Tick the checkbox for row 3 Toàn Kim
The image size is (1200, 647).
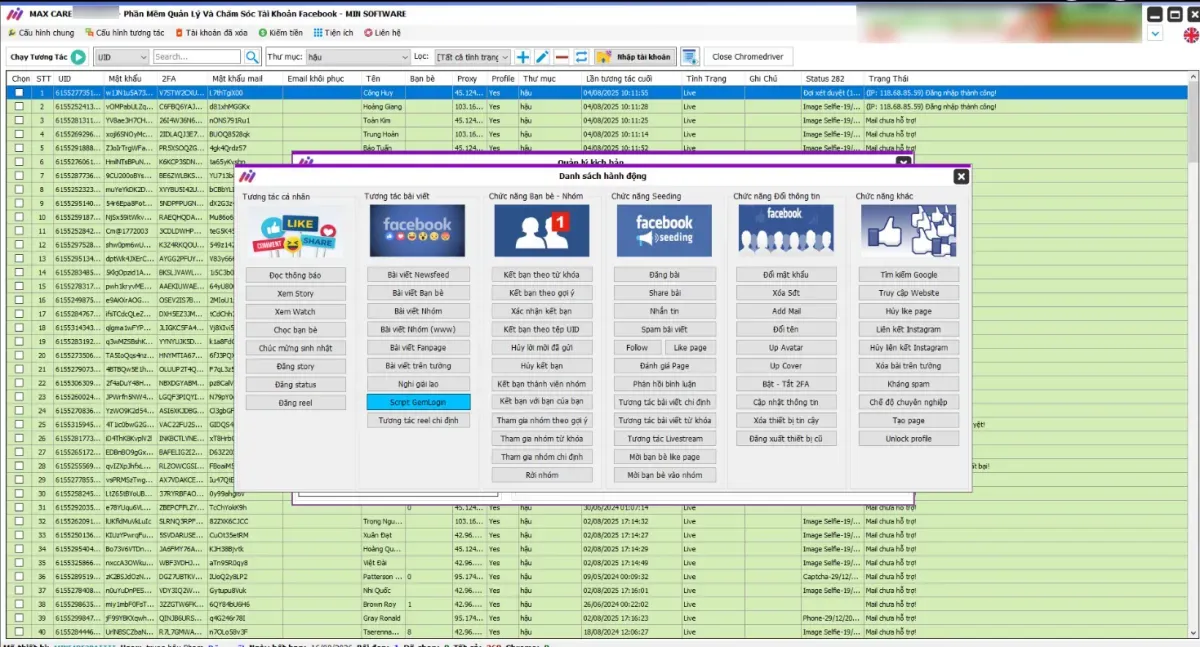(18, 120)
